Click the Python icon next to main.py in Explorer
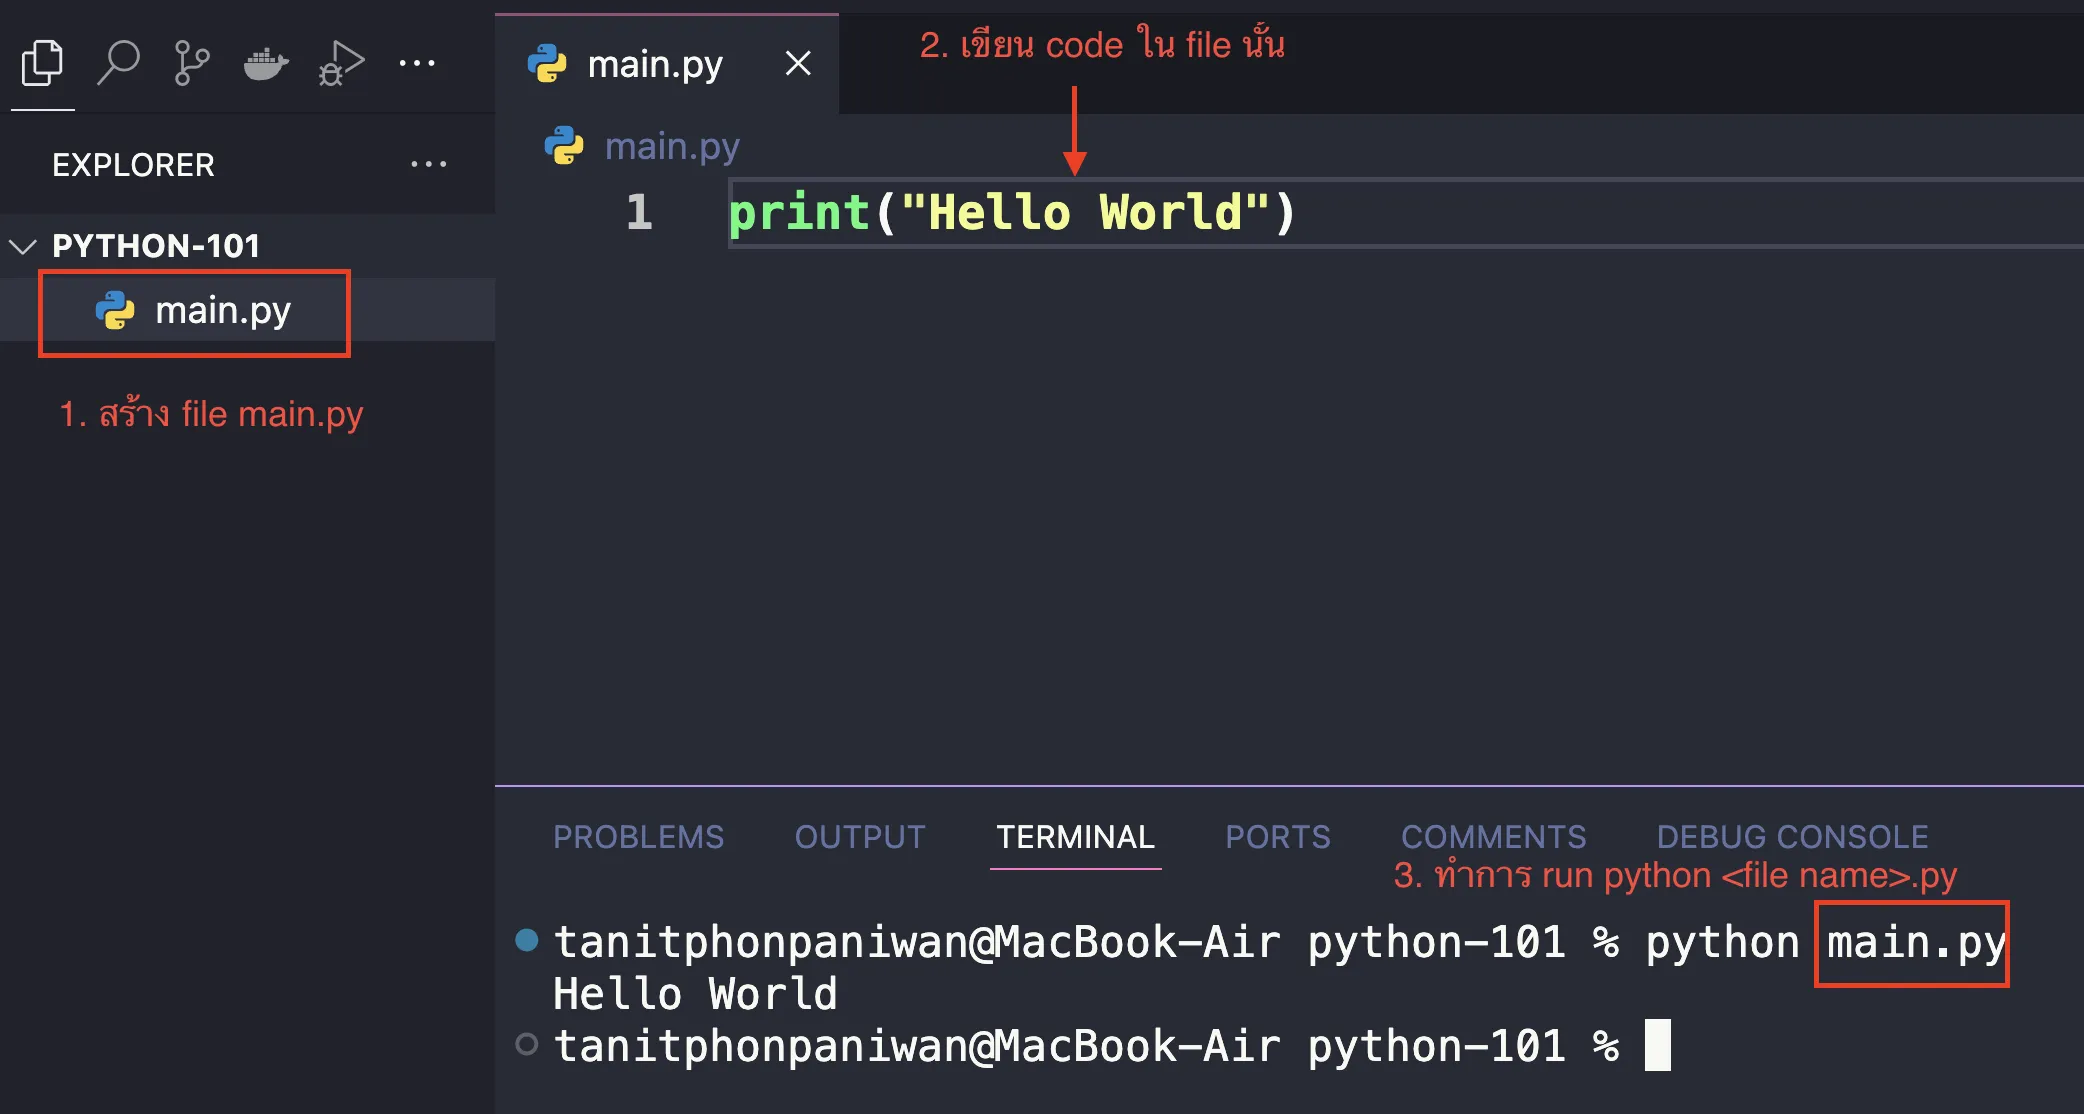Screen dimensions: 2084x1114 click(115, 311)
